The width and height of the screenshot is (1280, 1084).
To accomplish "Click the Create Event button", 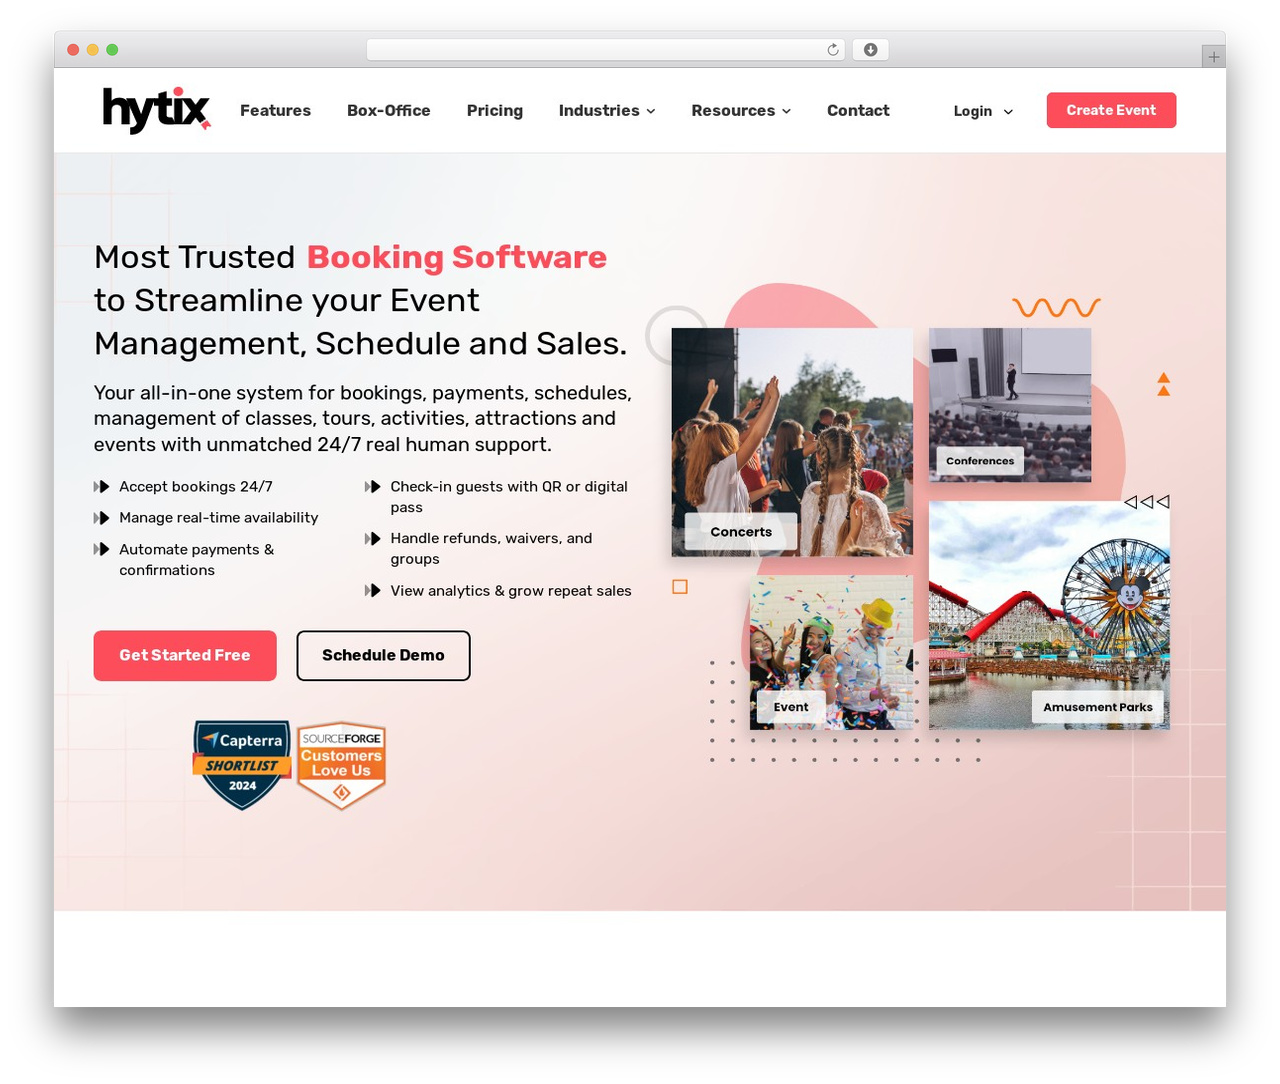I will 1111,110.
